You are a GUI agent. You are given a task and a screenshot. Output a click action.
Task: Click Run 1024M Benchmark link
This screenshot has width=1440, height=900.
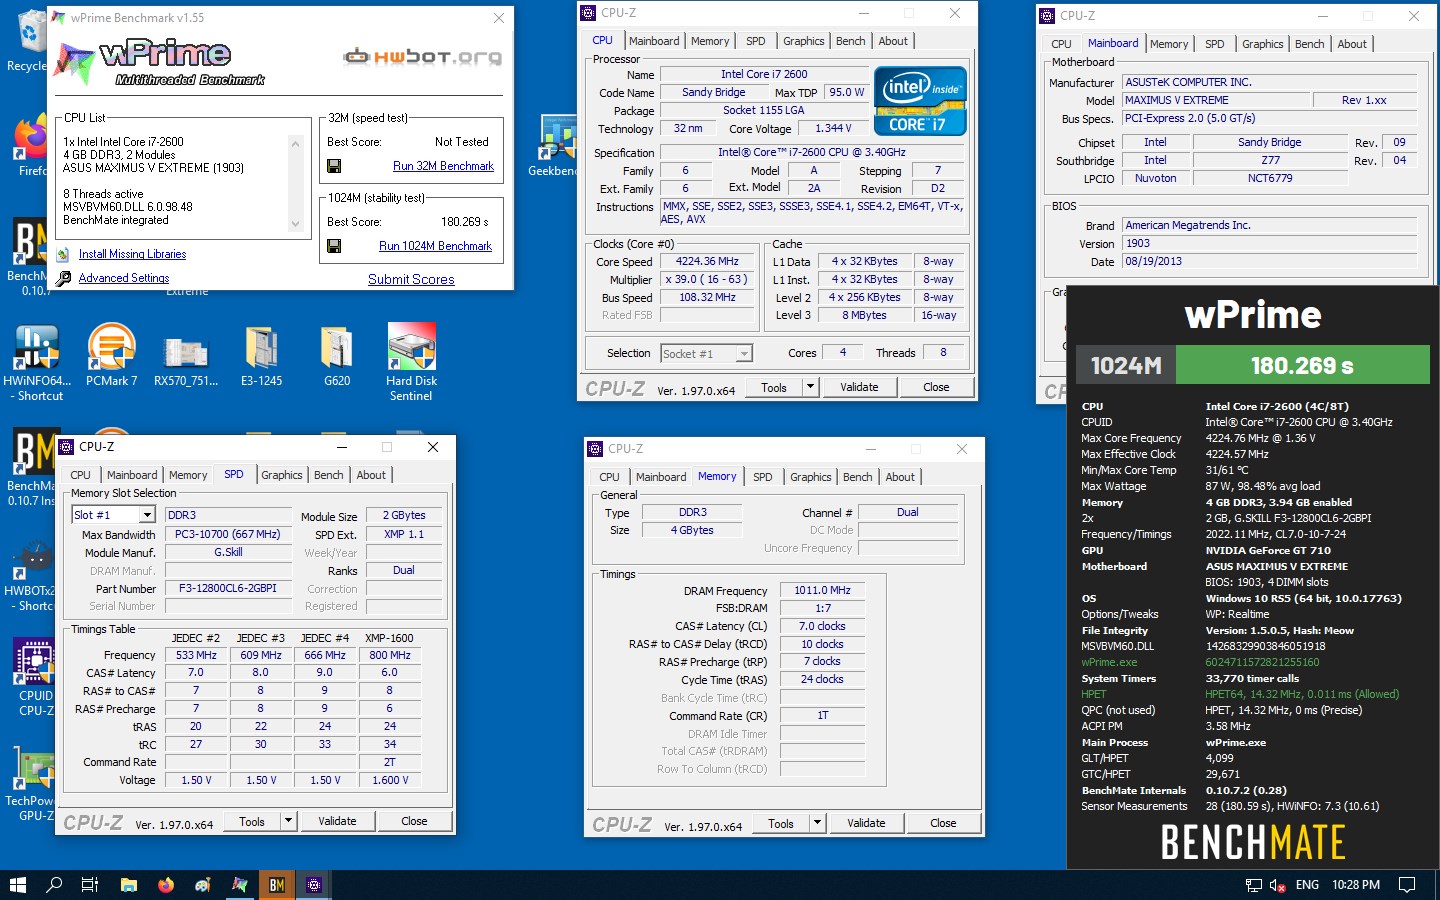[435, 246]
